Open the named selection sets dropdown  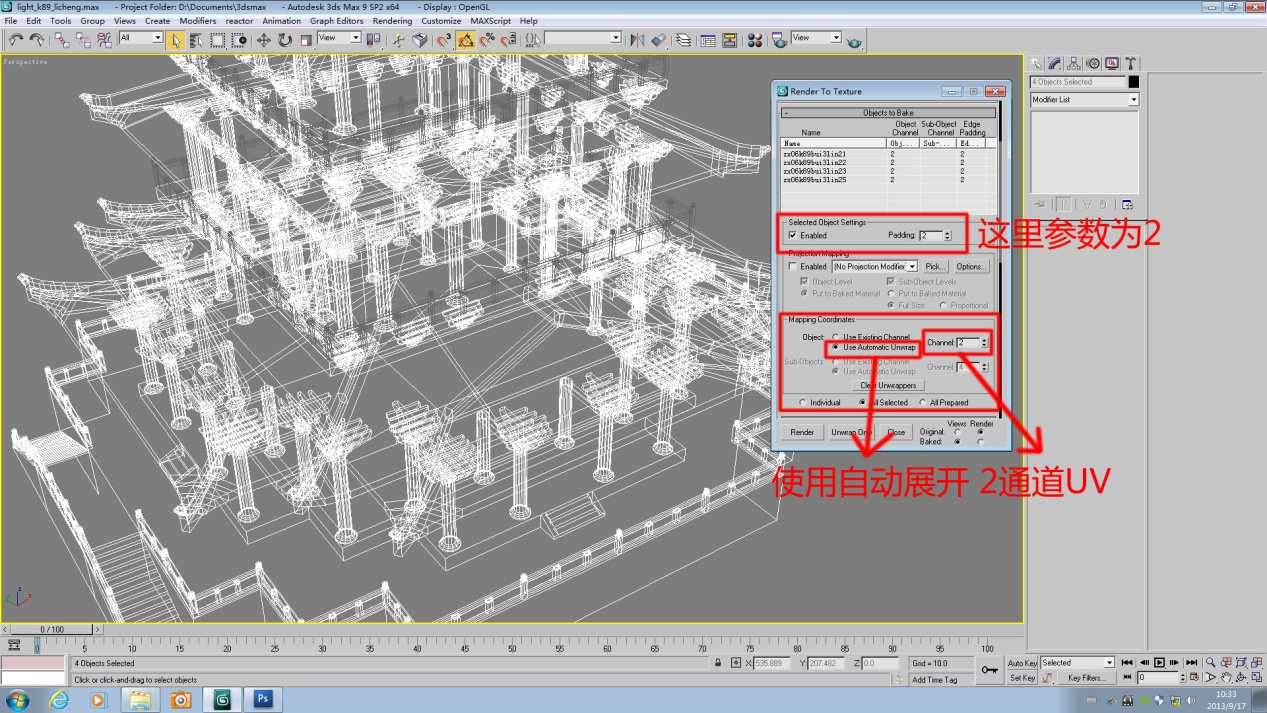[x=615, y=38]
